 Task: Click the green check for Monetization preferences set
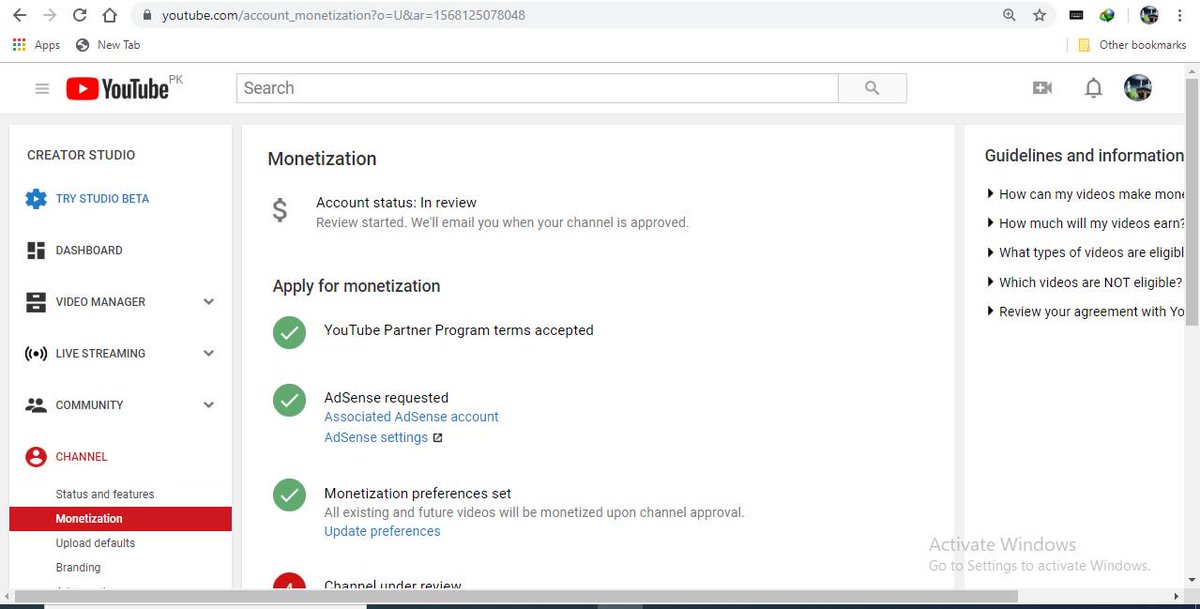tap(289, 496)
